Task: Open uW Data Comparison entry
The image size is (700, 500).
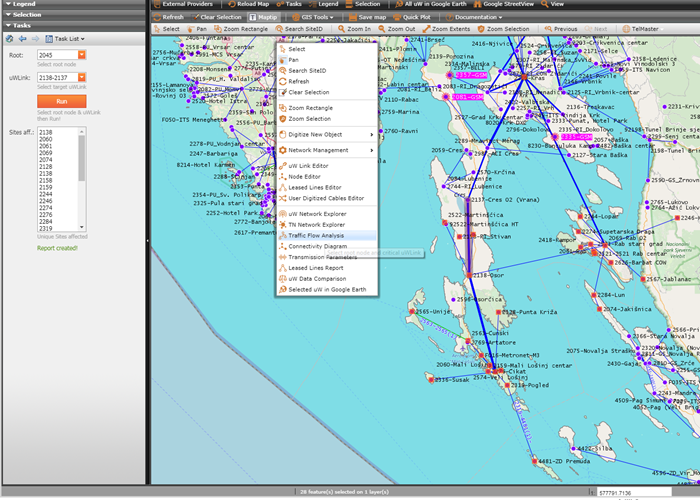Action: [327, 279]
